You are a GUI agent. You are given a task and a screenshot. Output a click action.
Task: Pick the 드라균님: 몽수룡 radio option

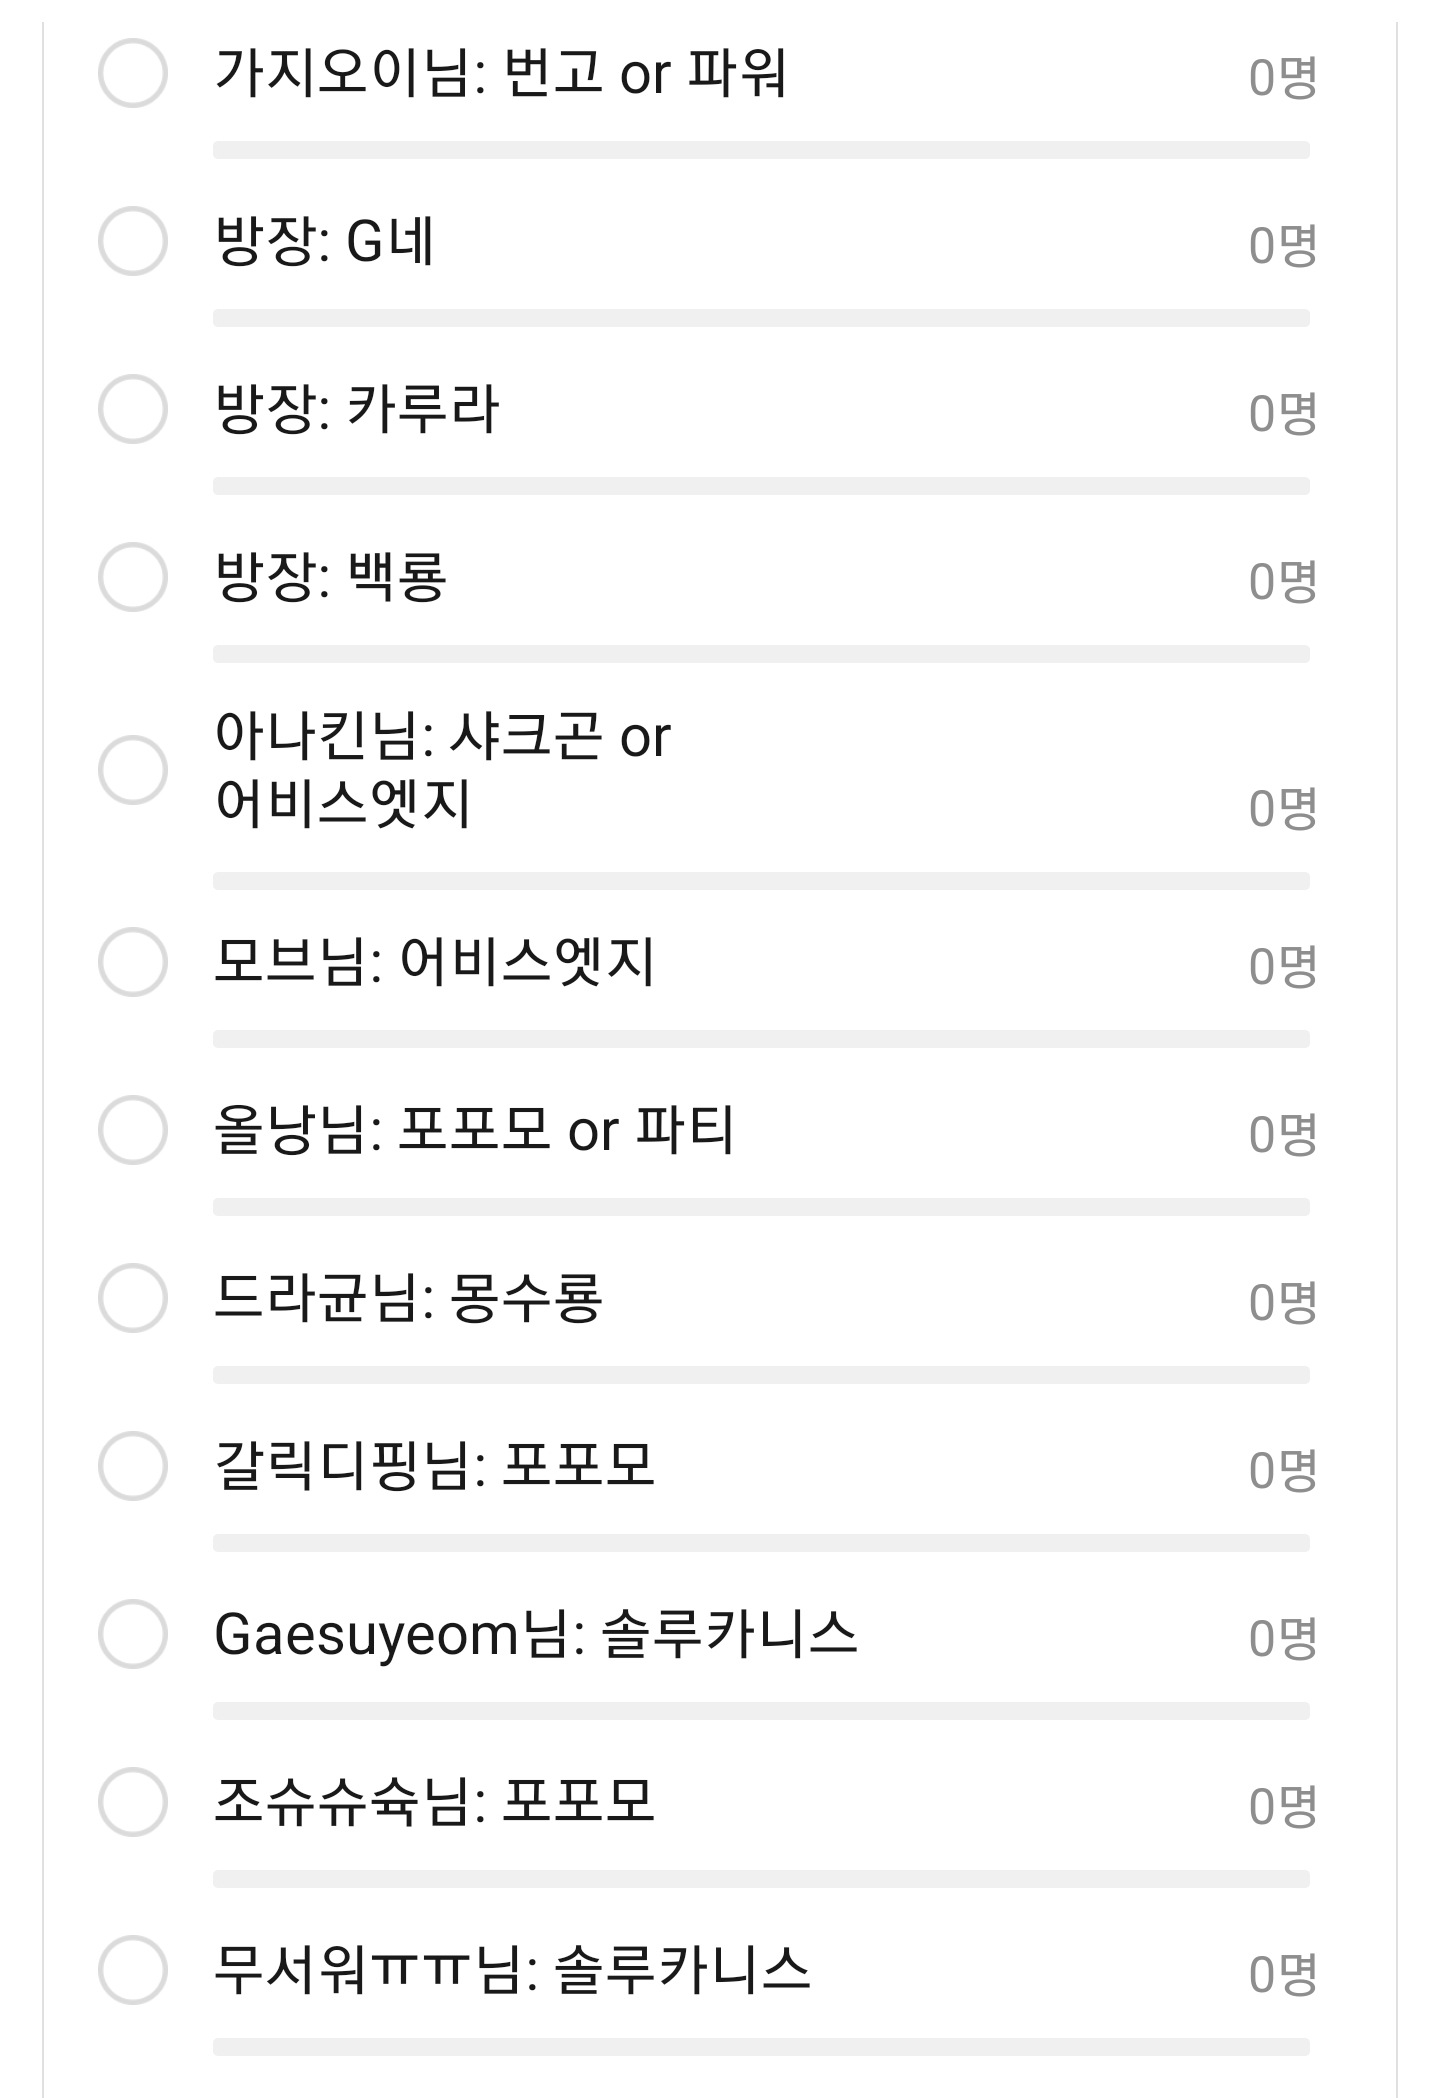tap(133, 1298)
